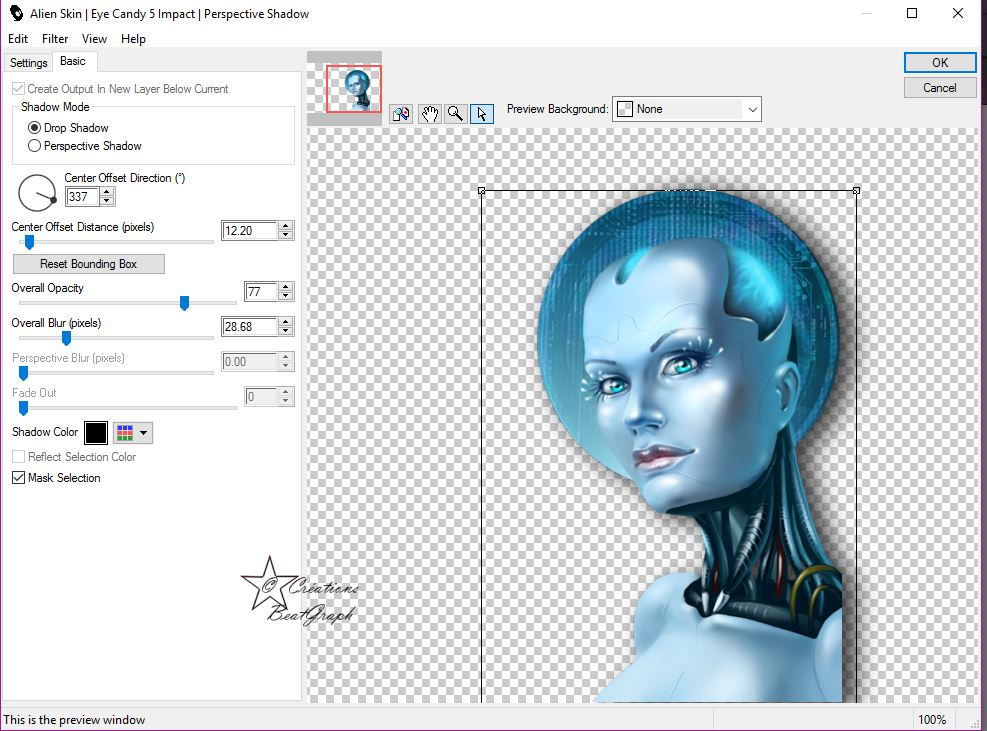Decrease Overall Blur stepper
The height and width of the screenshot is (731, 987).
coord(286,331)
